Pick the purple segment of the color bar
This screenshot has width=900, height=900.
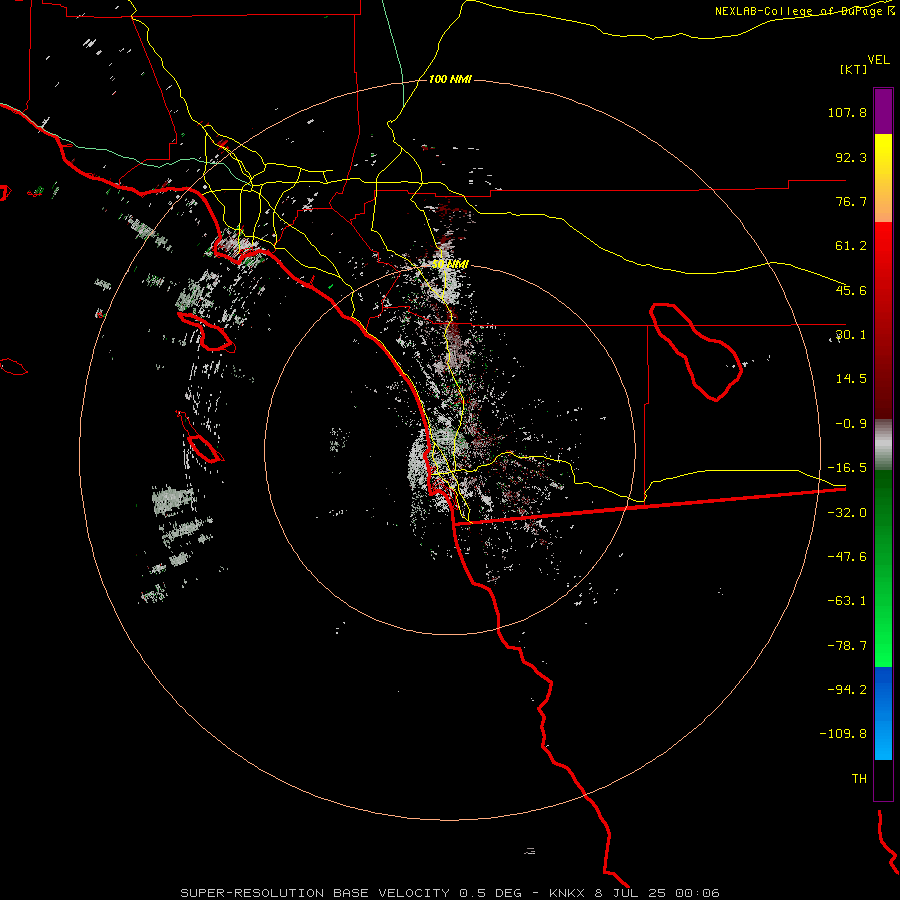tap(883, 111)
